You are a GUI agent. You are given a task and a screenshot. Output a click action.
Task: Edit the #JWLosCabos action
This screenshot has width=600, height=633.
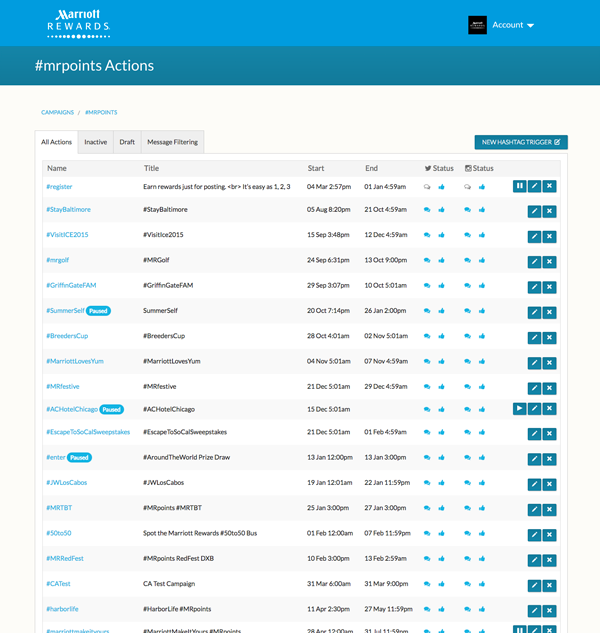click(x=534, y=484)
